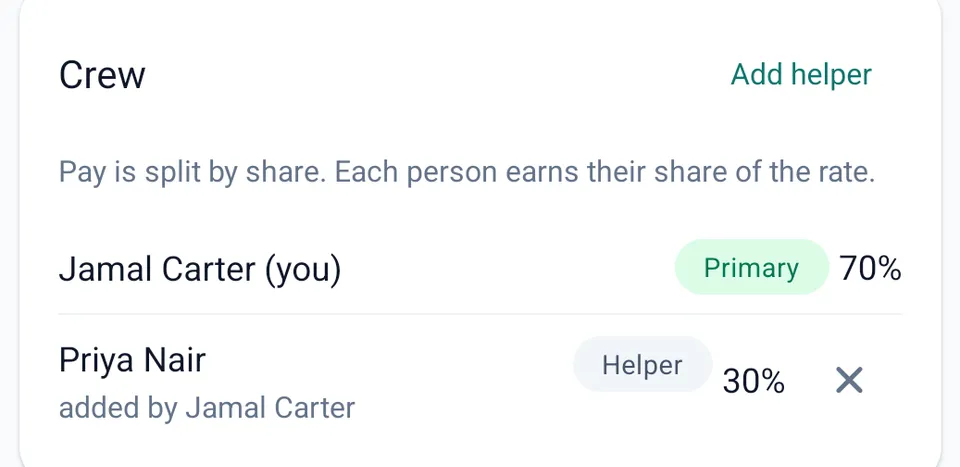This screenshot has height=467, width=960.
Task: Select the Priya Nair crew member name
Action: click(132, 361)
